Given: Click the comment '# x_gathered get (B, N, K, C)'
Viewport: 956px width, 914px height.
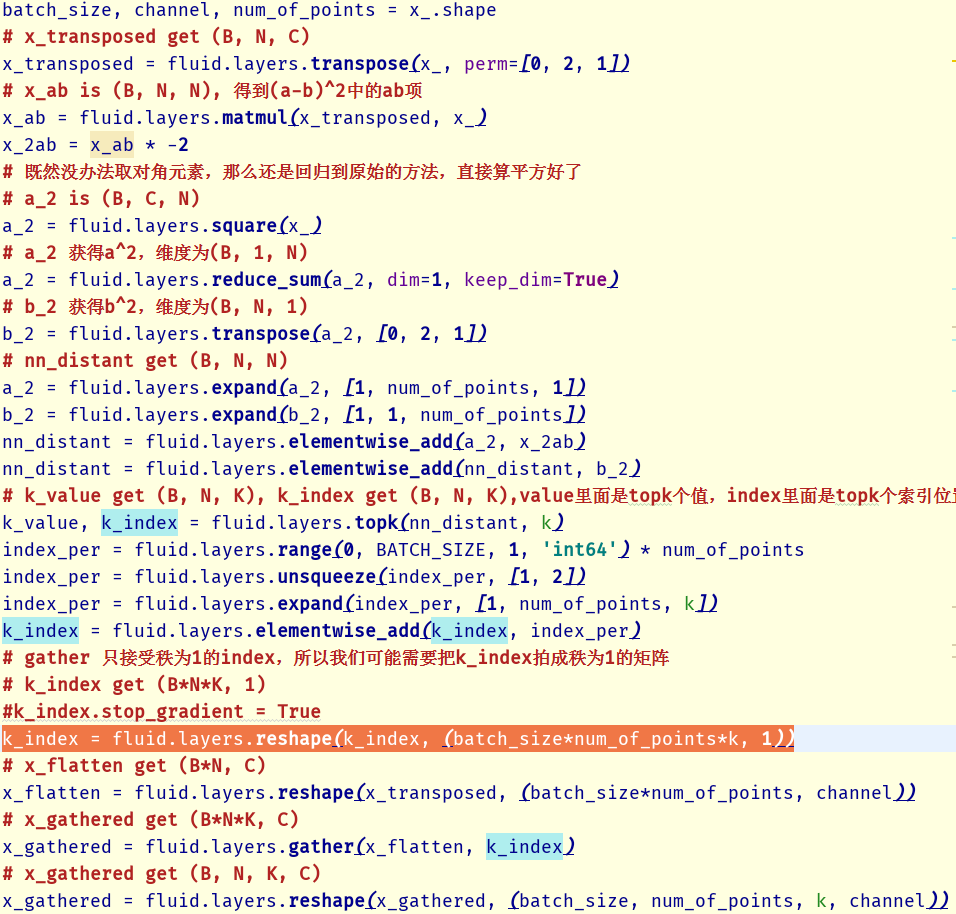Looking at the screenshot, I should click(162, 874).
